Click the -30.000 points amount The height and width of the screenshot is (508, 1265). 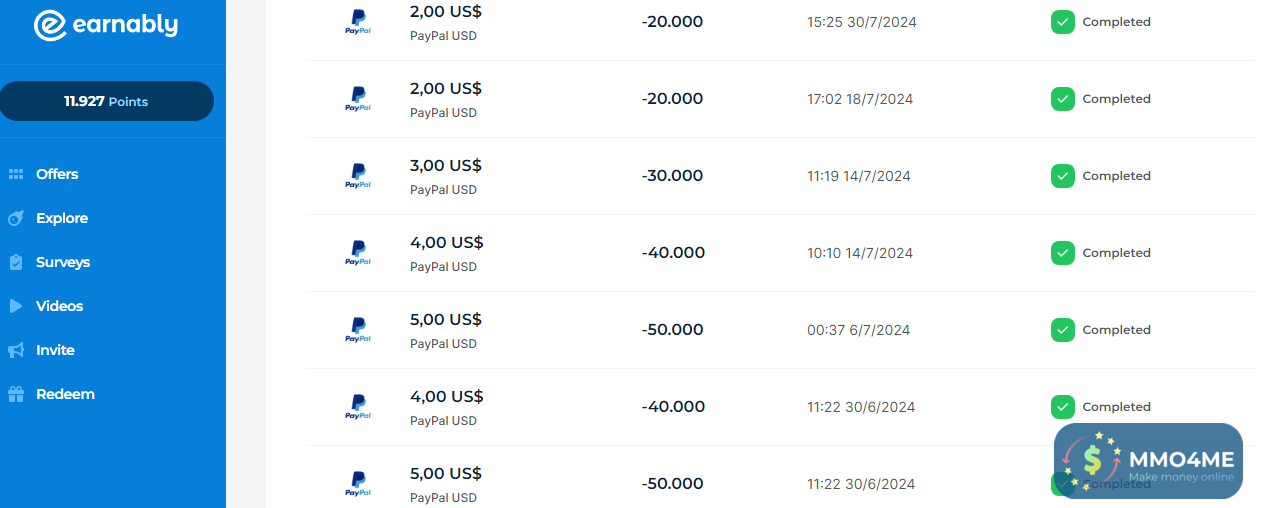[672, 176]
